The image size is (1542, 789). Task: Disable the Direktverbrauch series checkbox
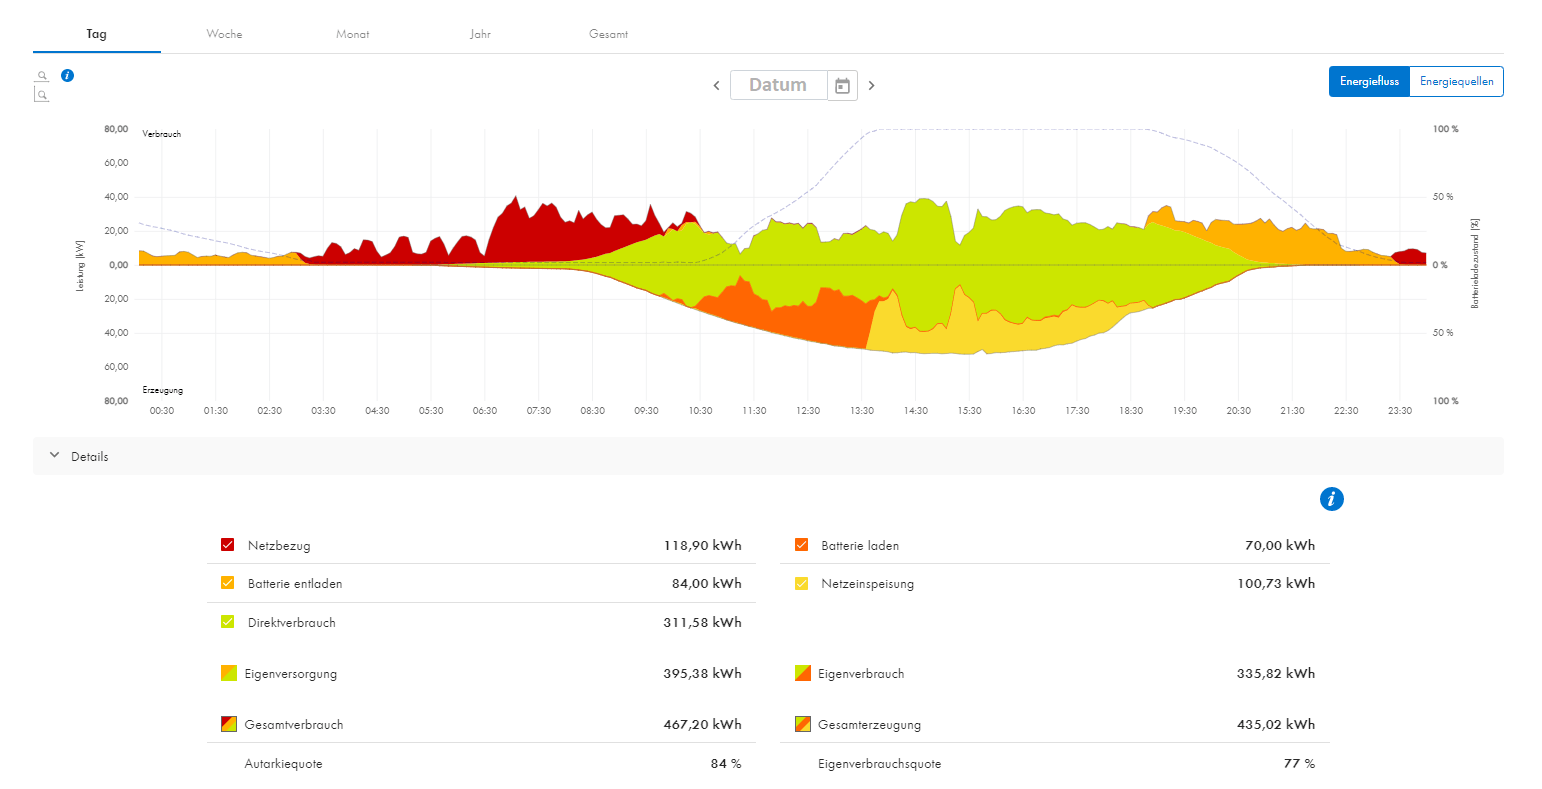[228, 622]
